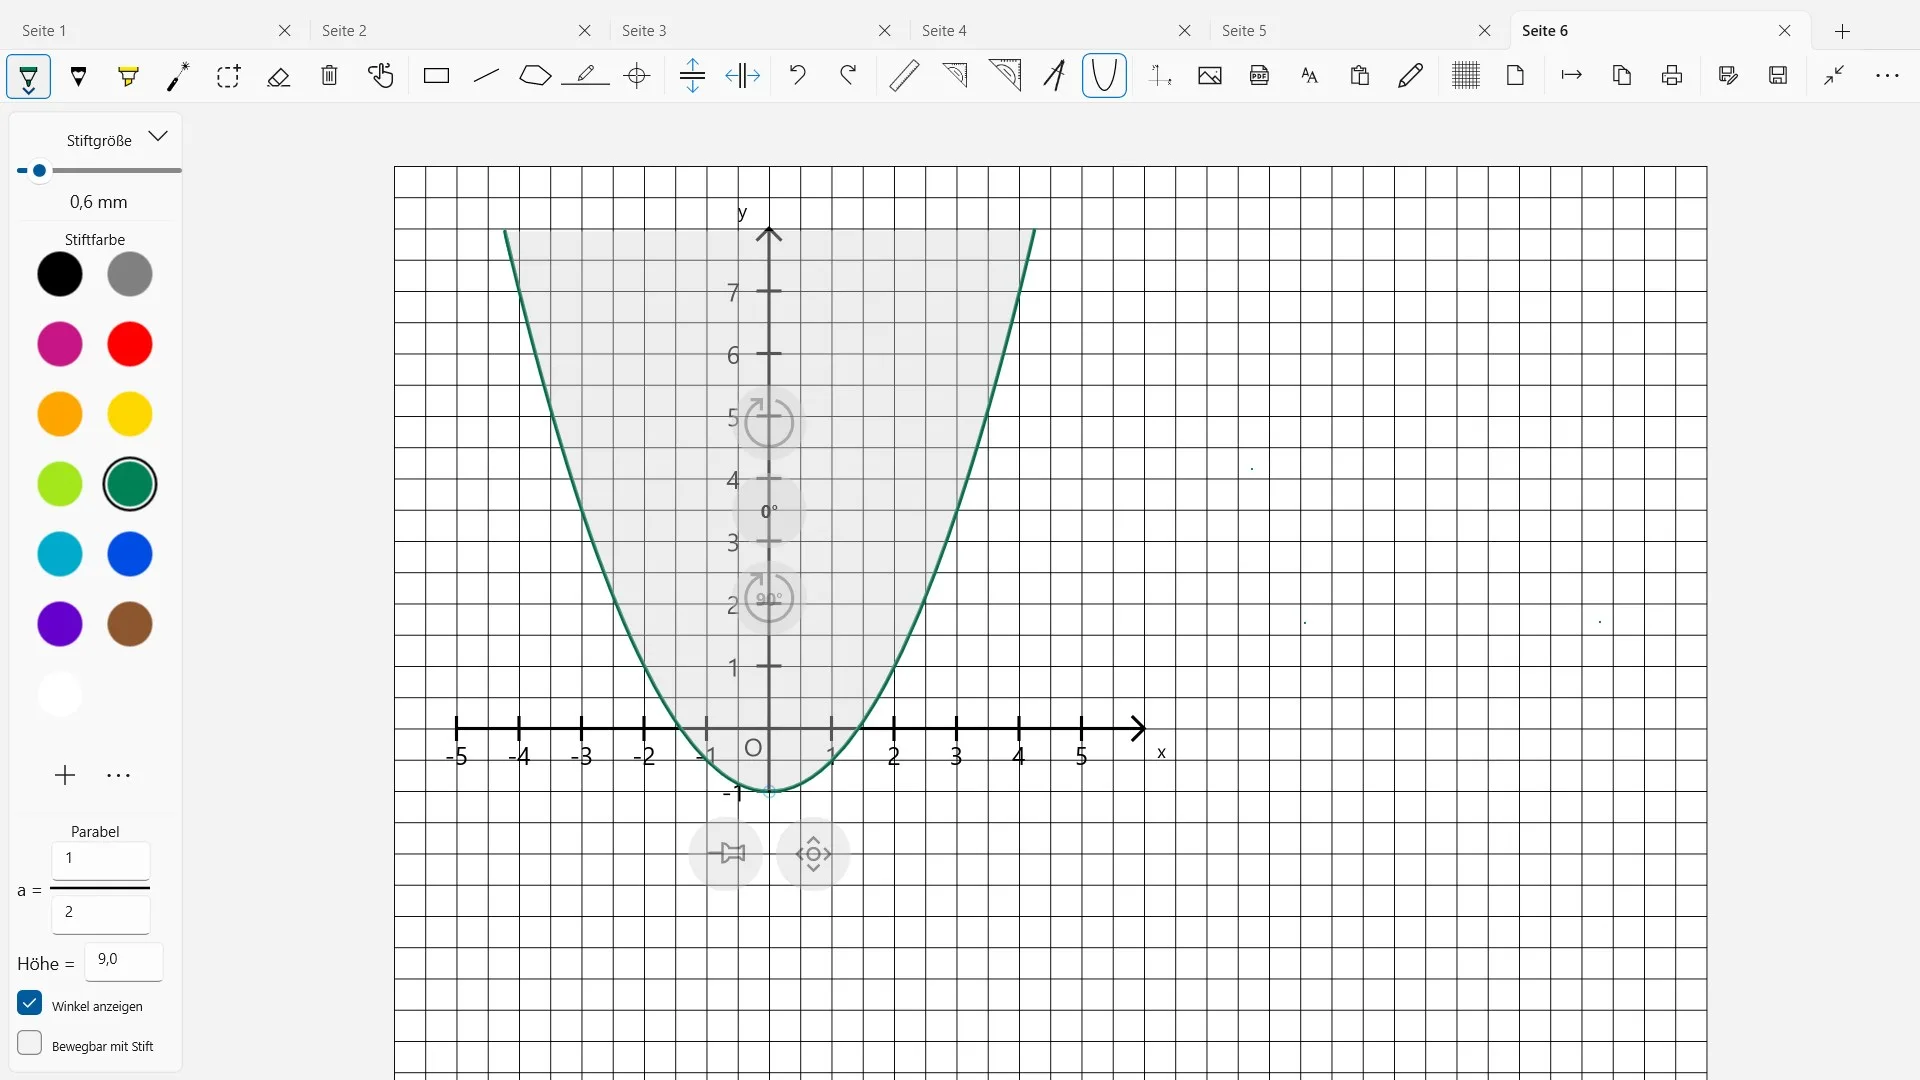The width and height of the screenshot is (1920, 1080).
Task: Toggle the grid paper background
Action: pos(1466,76)
